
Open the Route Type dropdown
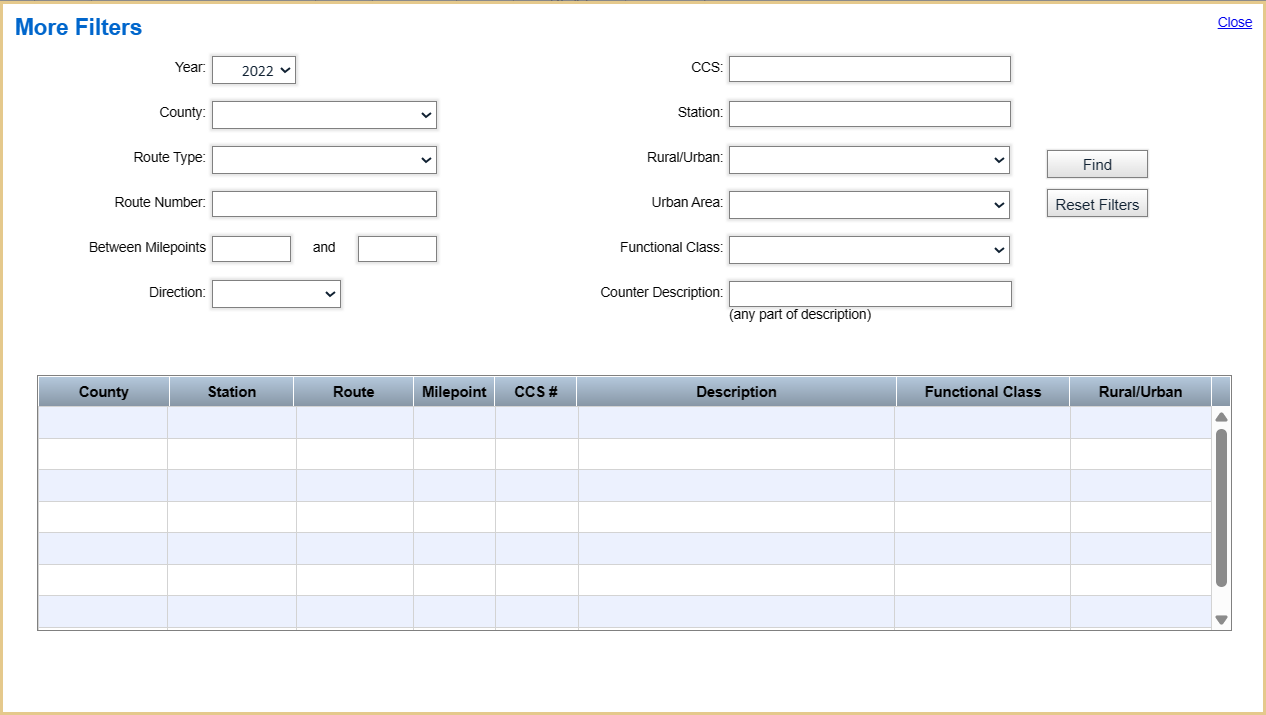[x=323, y=159]
